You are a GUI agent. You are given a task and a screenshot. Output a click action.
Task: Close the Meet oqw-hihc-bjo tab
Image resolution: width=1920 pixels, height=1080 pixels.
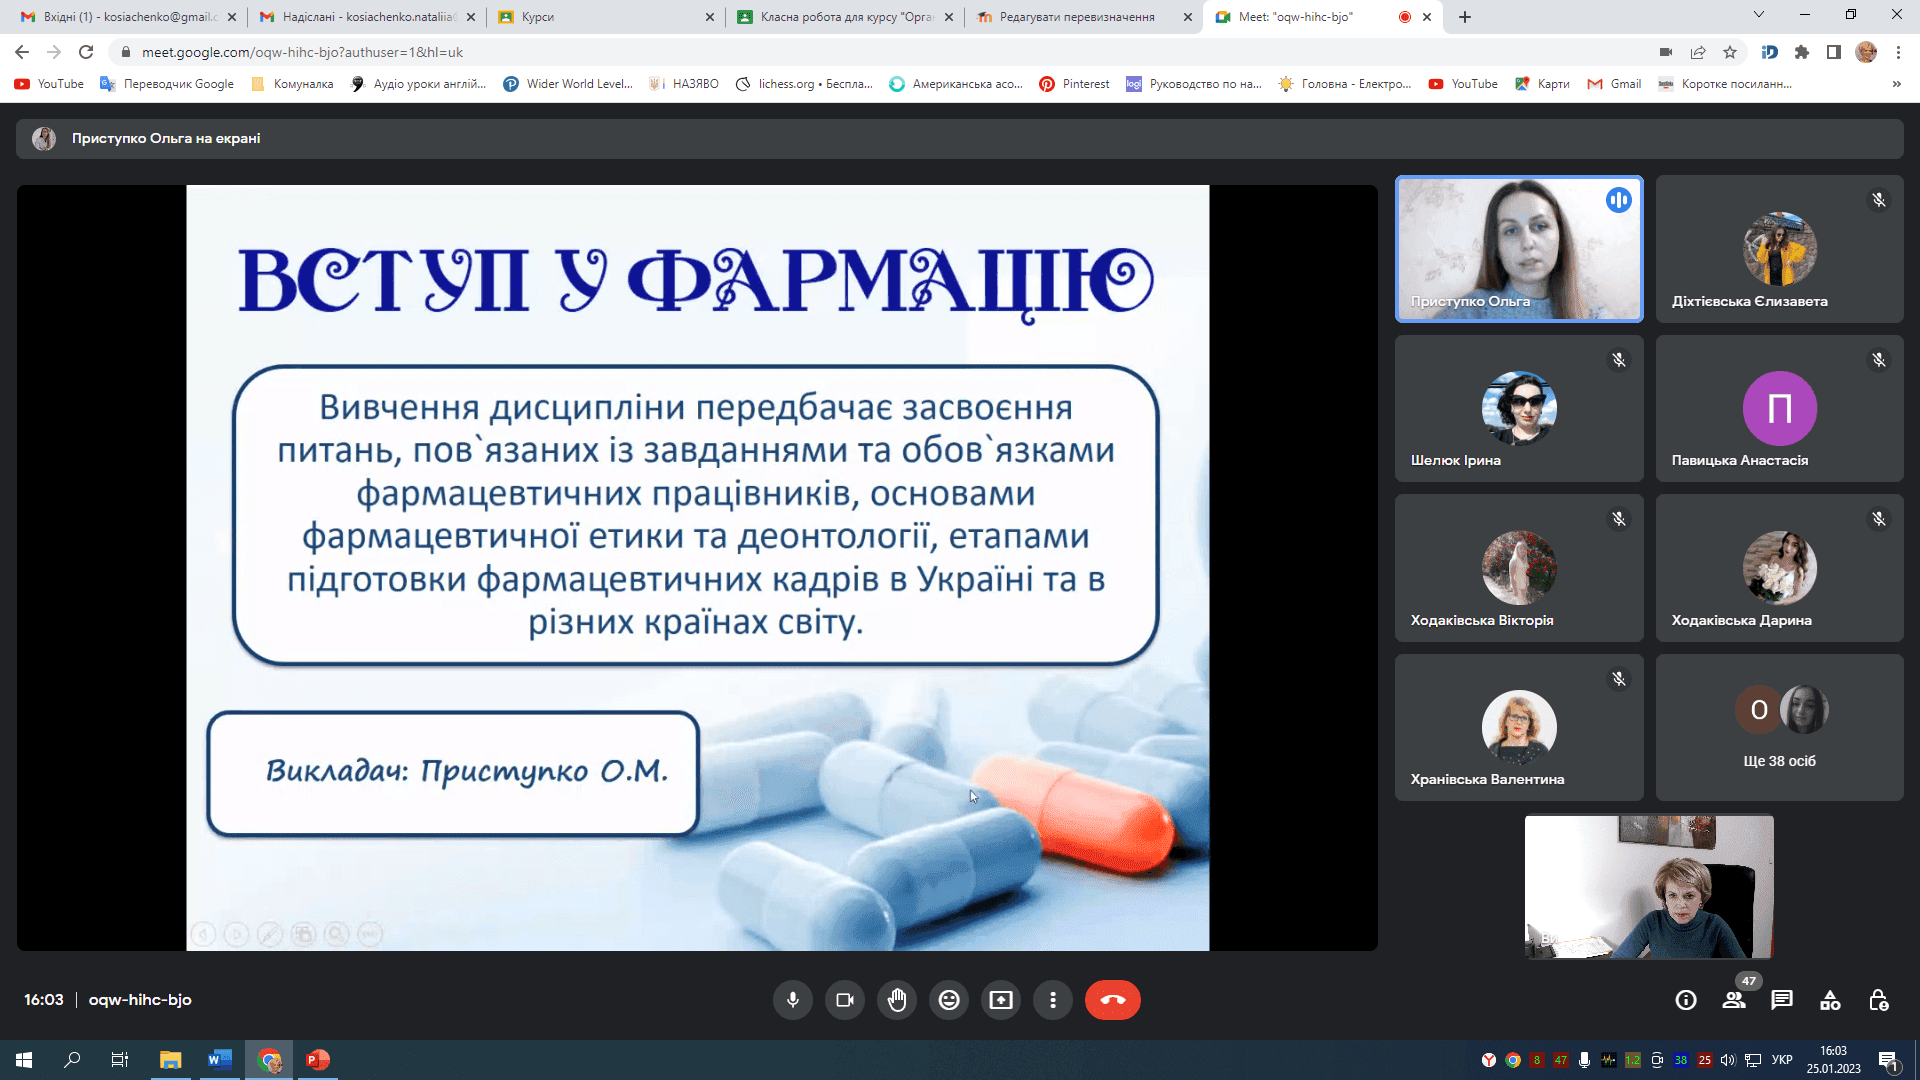[x=1427, y=17]
